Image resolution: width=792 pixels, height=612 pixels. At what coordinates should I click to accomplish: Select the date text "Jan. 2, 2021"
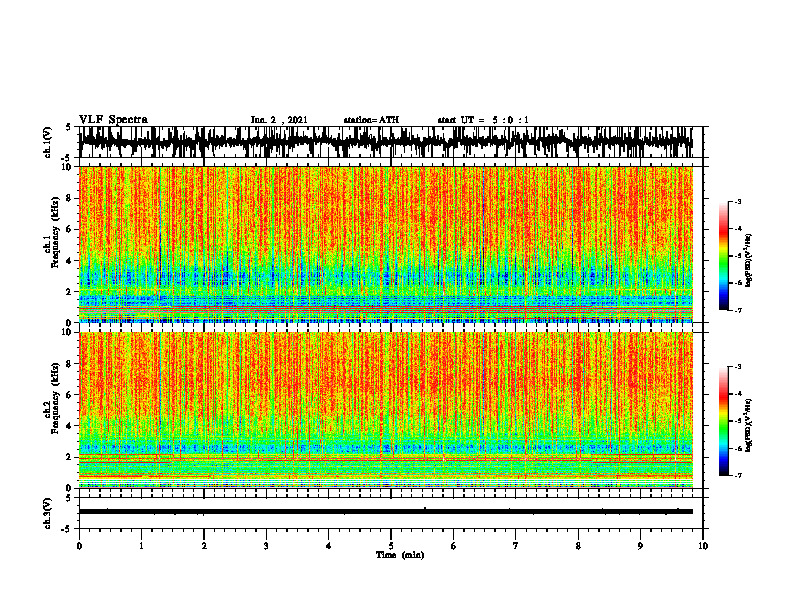pyautogui.click(x=279, y=120)
